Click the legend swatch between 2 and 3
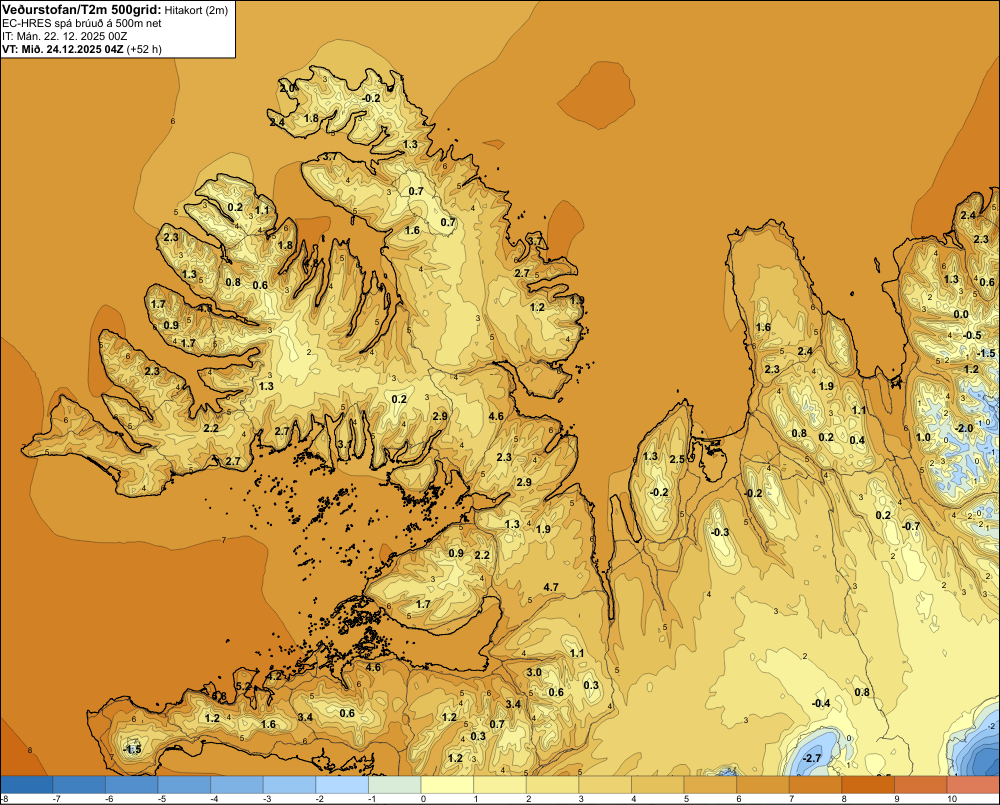Viewport: 1000px width, 805px height. click(x=553, y=785)
